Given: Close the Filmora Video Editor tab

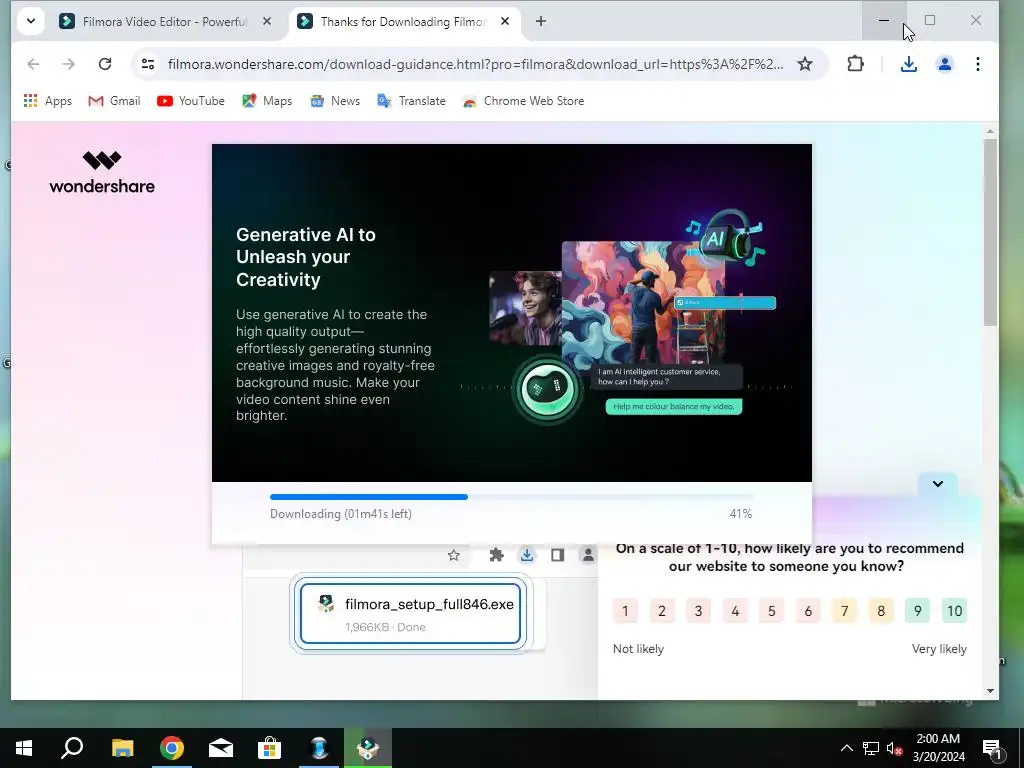Looking at the screenshot, I should point(266,21).
